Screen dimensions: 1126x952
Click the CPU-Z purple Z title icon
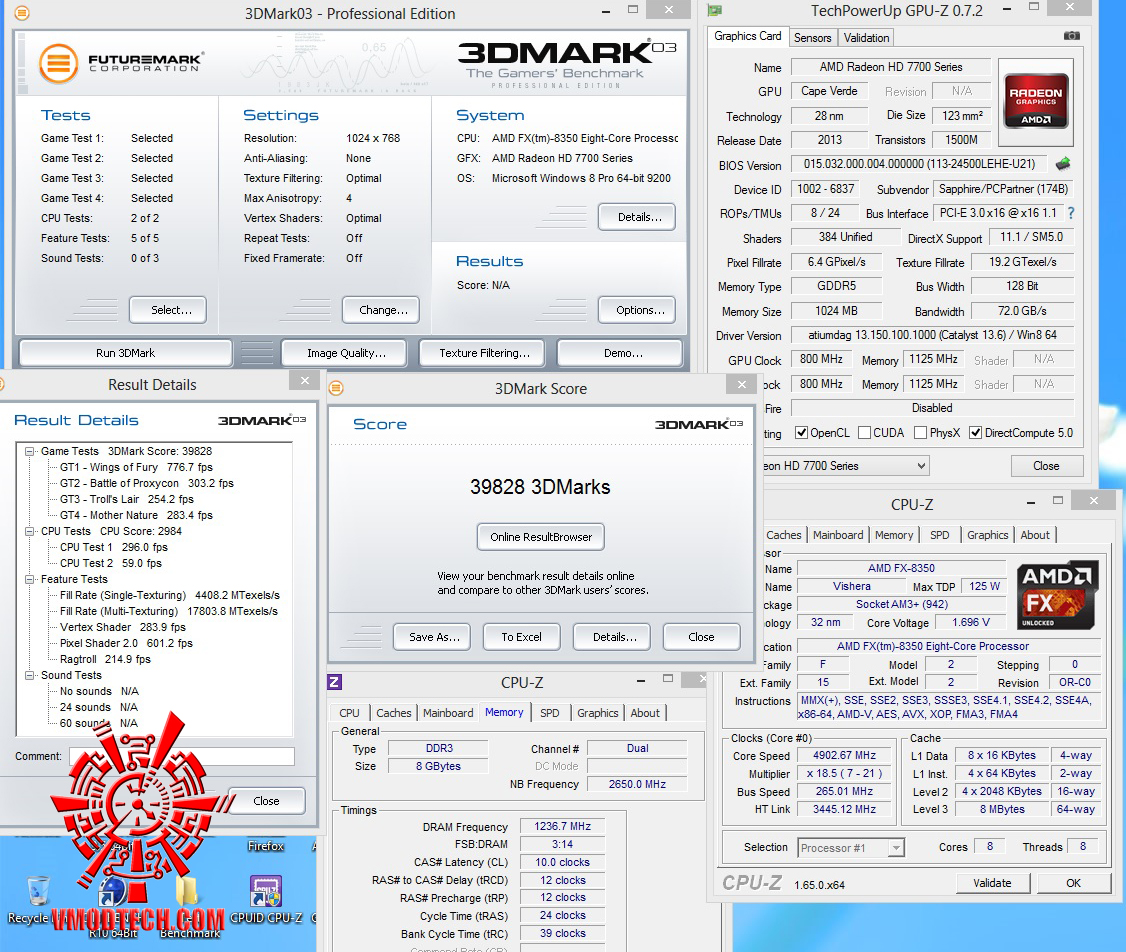(335, 681)
